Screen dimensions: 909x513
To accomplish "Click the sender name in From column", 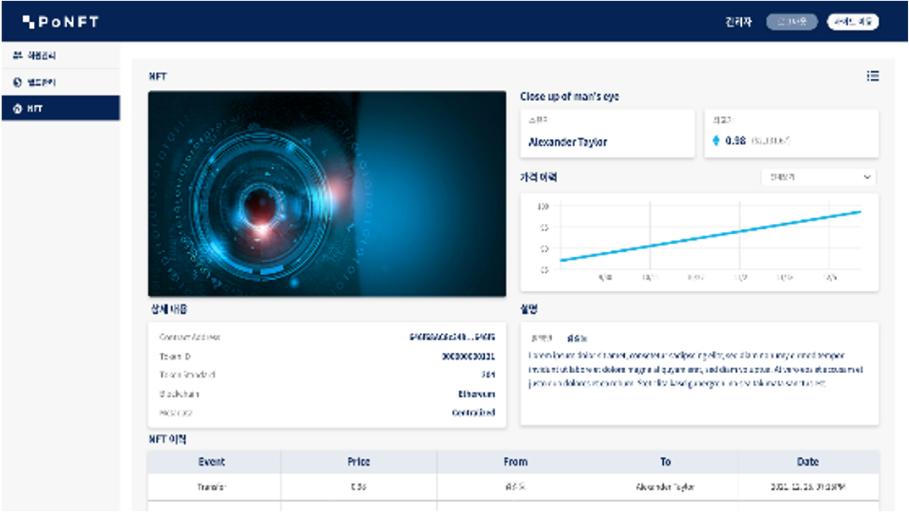I will pos(515,487).
